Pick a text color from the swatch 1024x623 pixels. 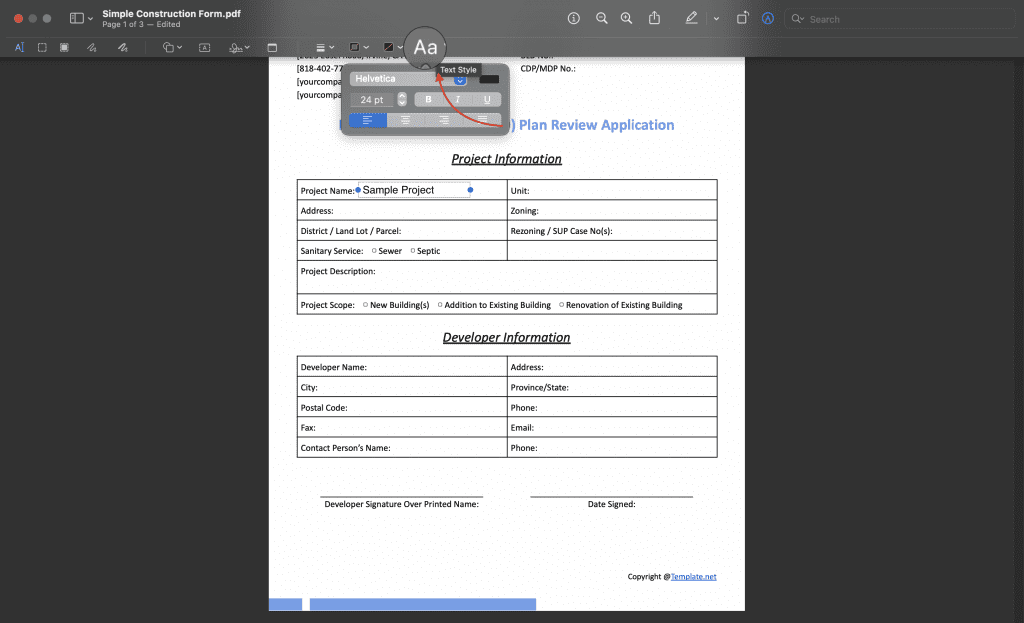click(490, 80)
